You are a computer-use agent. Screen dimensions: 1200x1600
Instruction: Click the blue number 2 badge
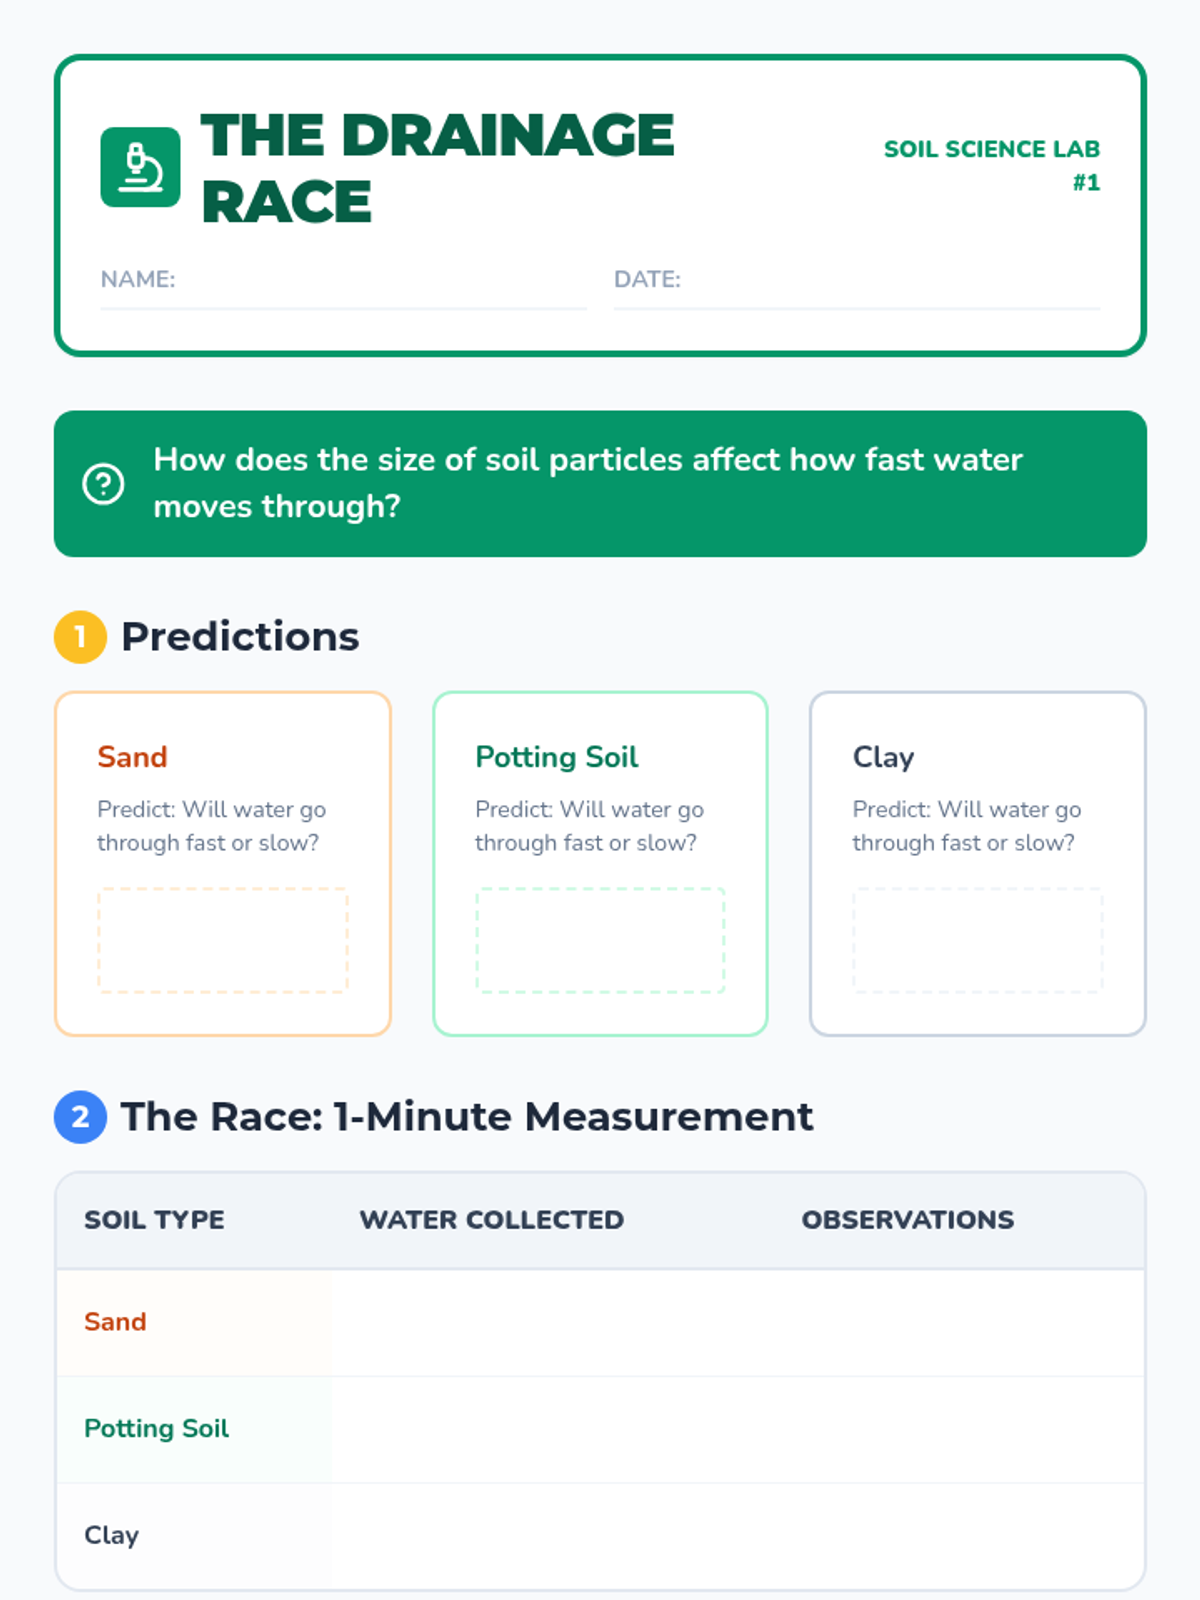pyautogui.click(x=80, y=1117)
